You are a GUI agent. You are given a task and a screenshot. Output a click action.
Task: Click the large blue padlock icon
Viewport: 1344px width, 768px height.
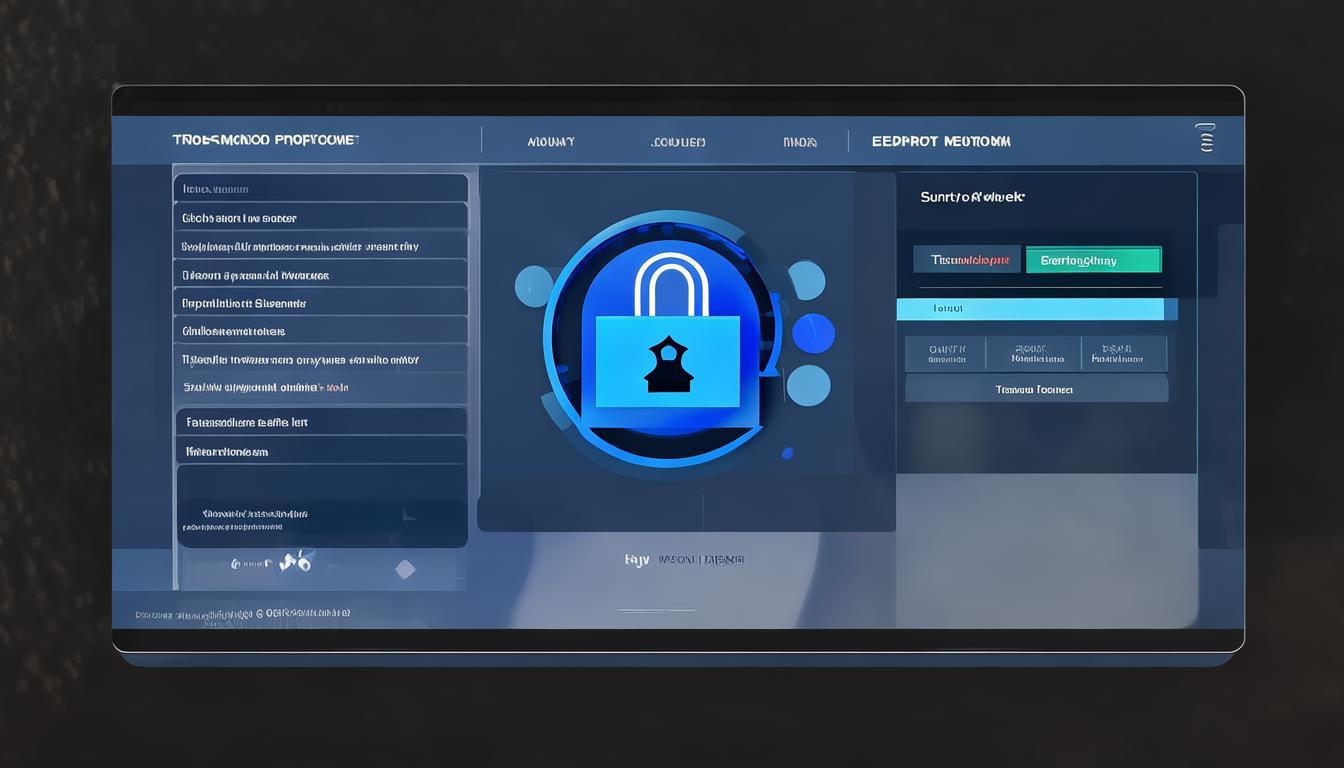(667, 345)
